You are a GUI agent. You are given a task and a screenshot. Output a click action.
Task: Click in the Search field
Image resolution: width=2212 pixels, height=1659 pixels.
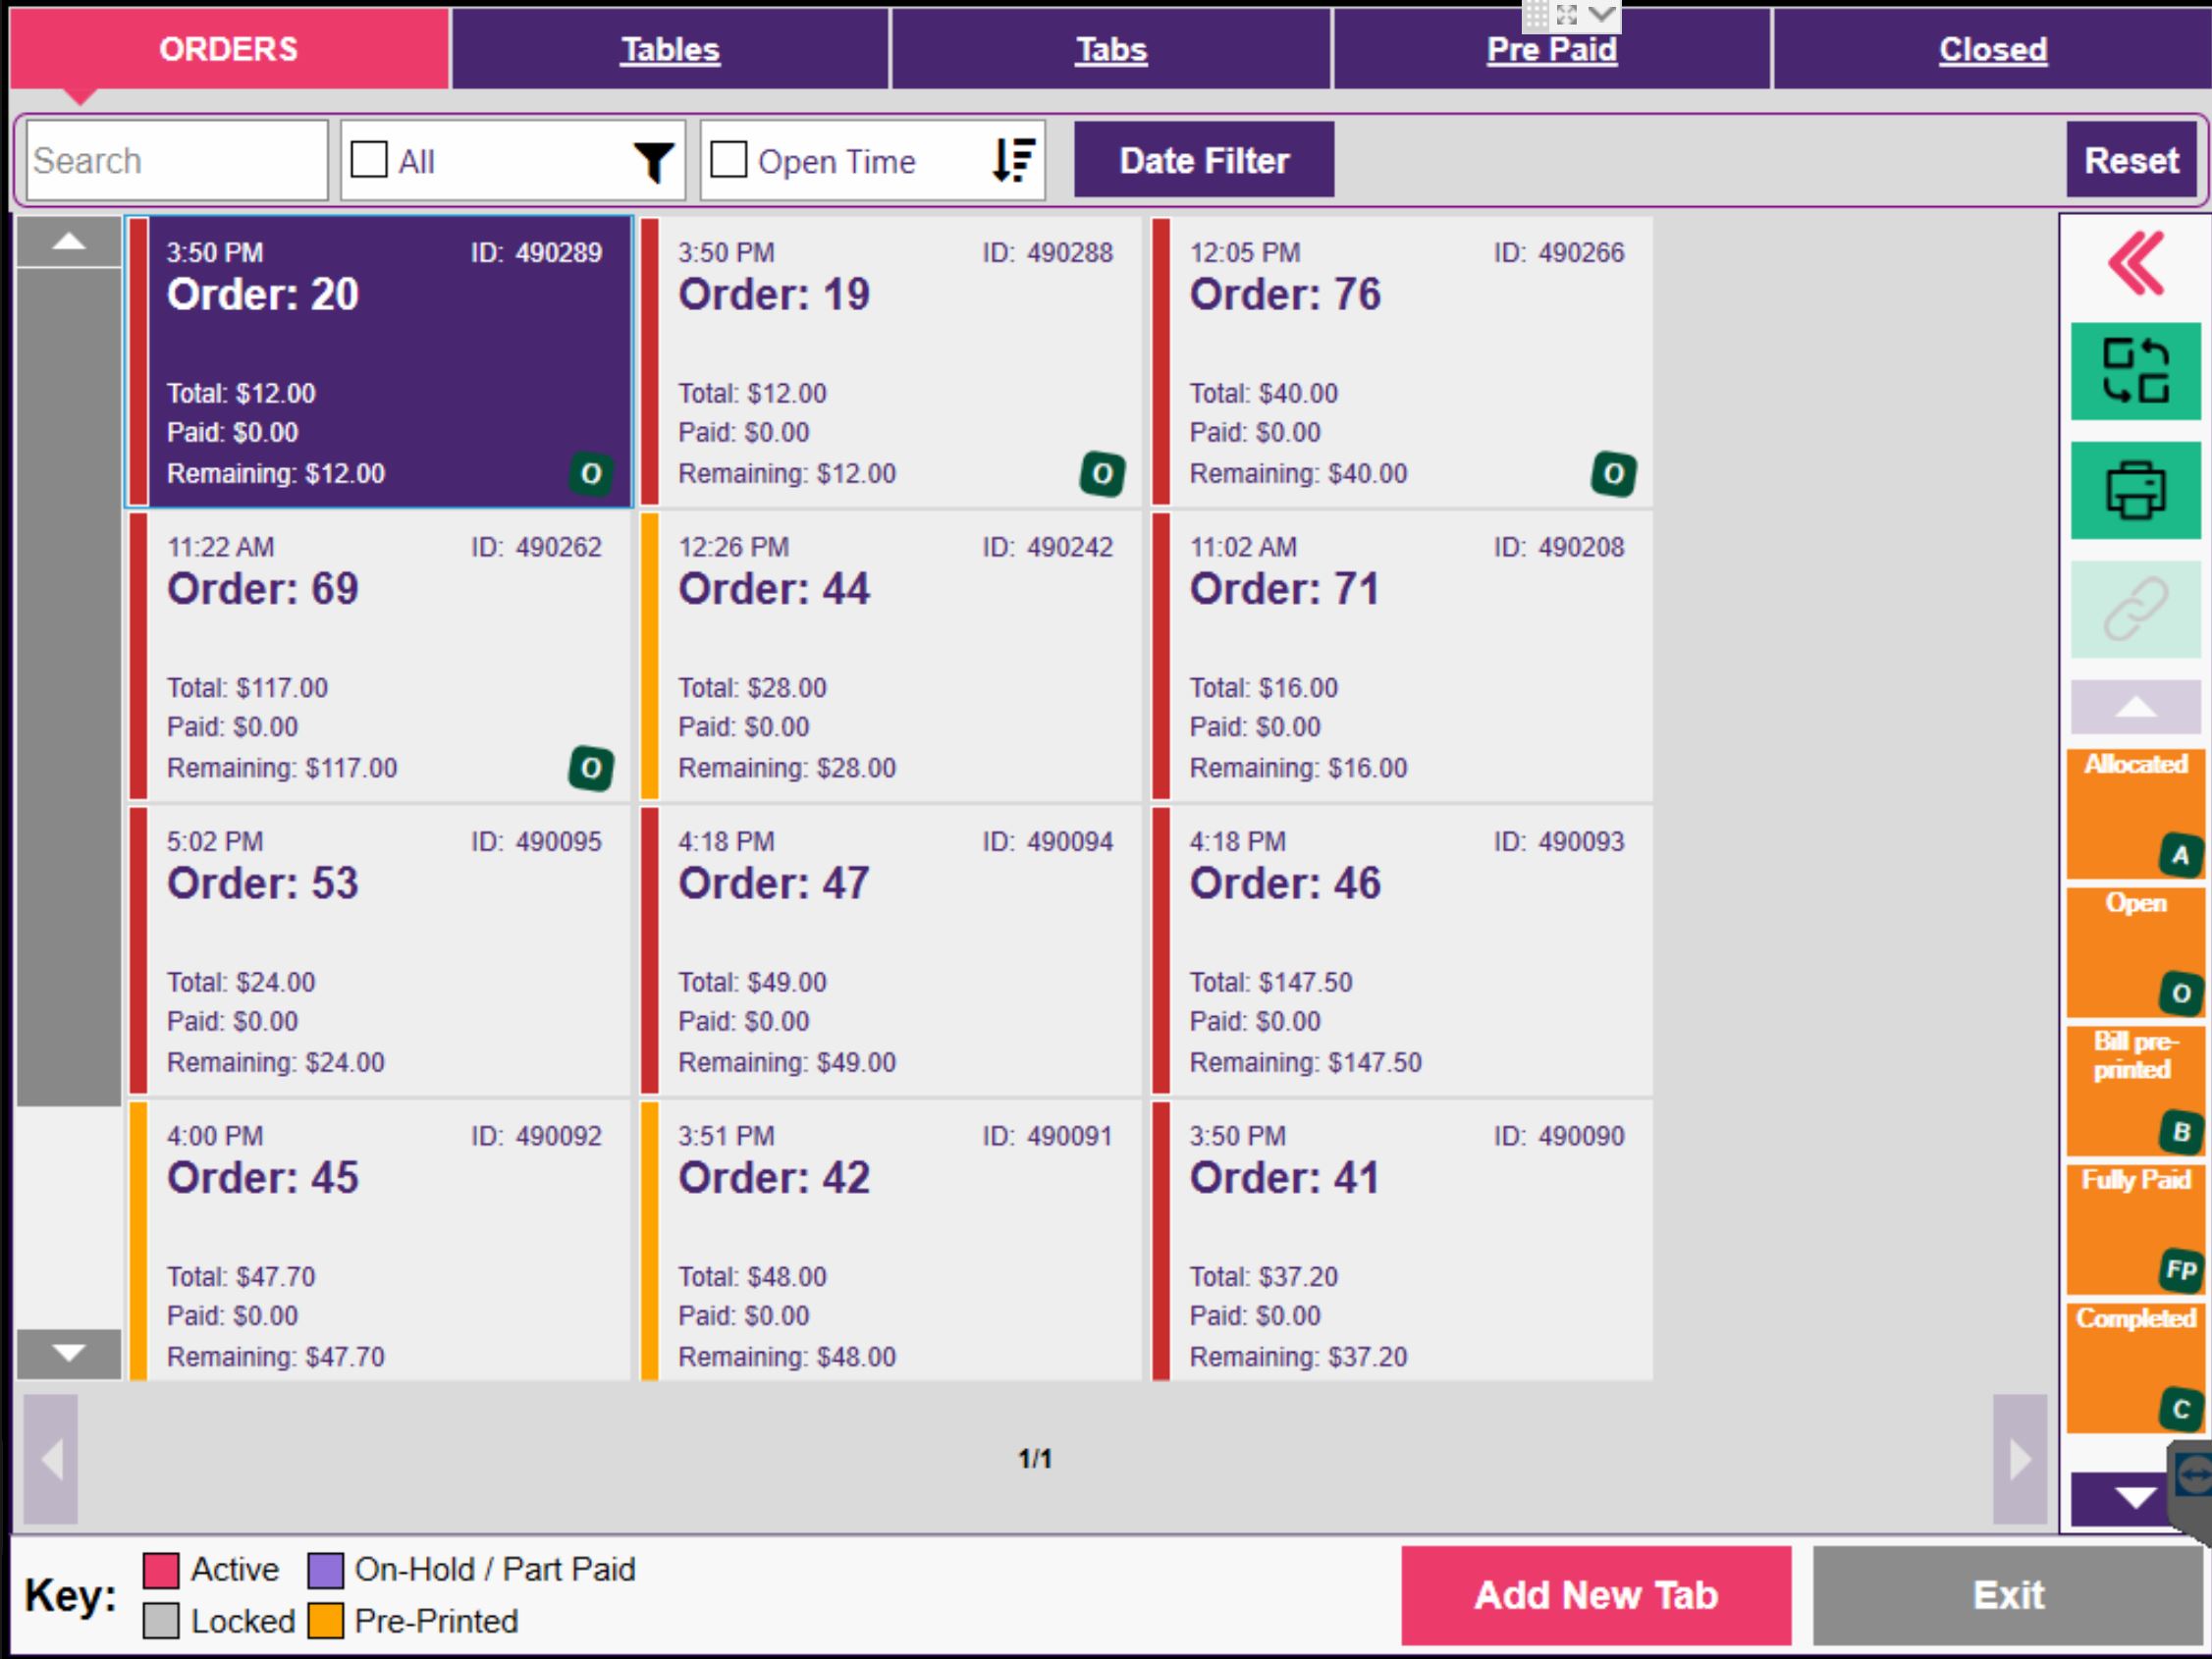[177, 161]
